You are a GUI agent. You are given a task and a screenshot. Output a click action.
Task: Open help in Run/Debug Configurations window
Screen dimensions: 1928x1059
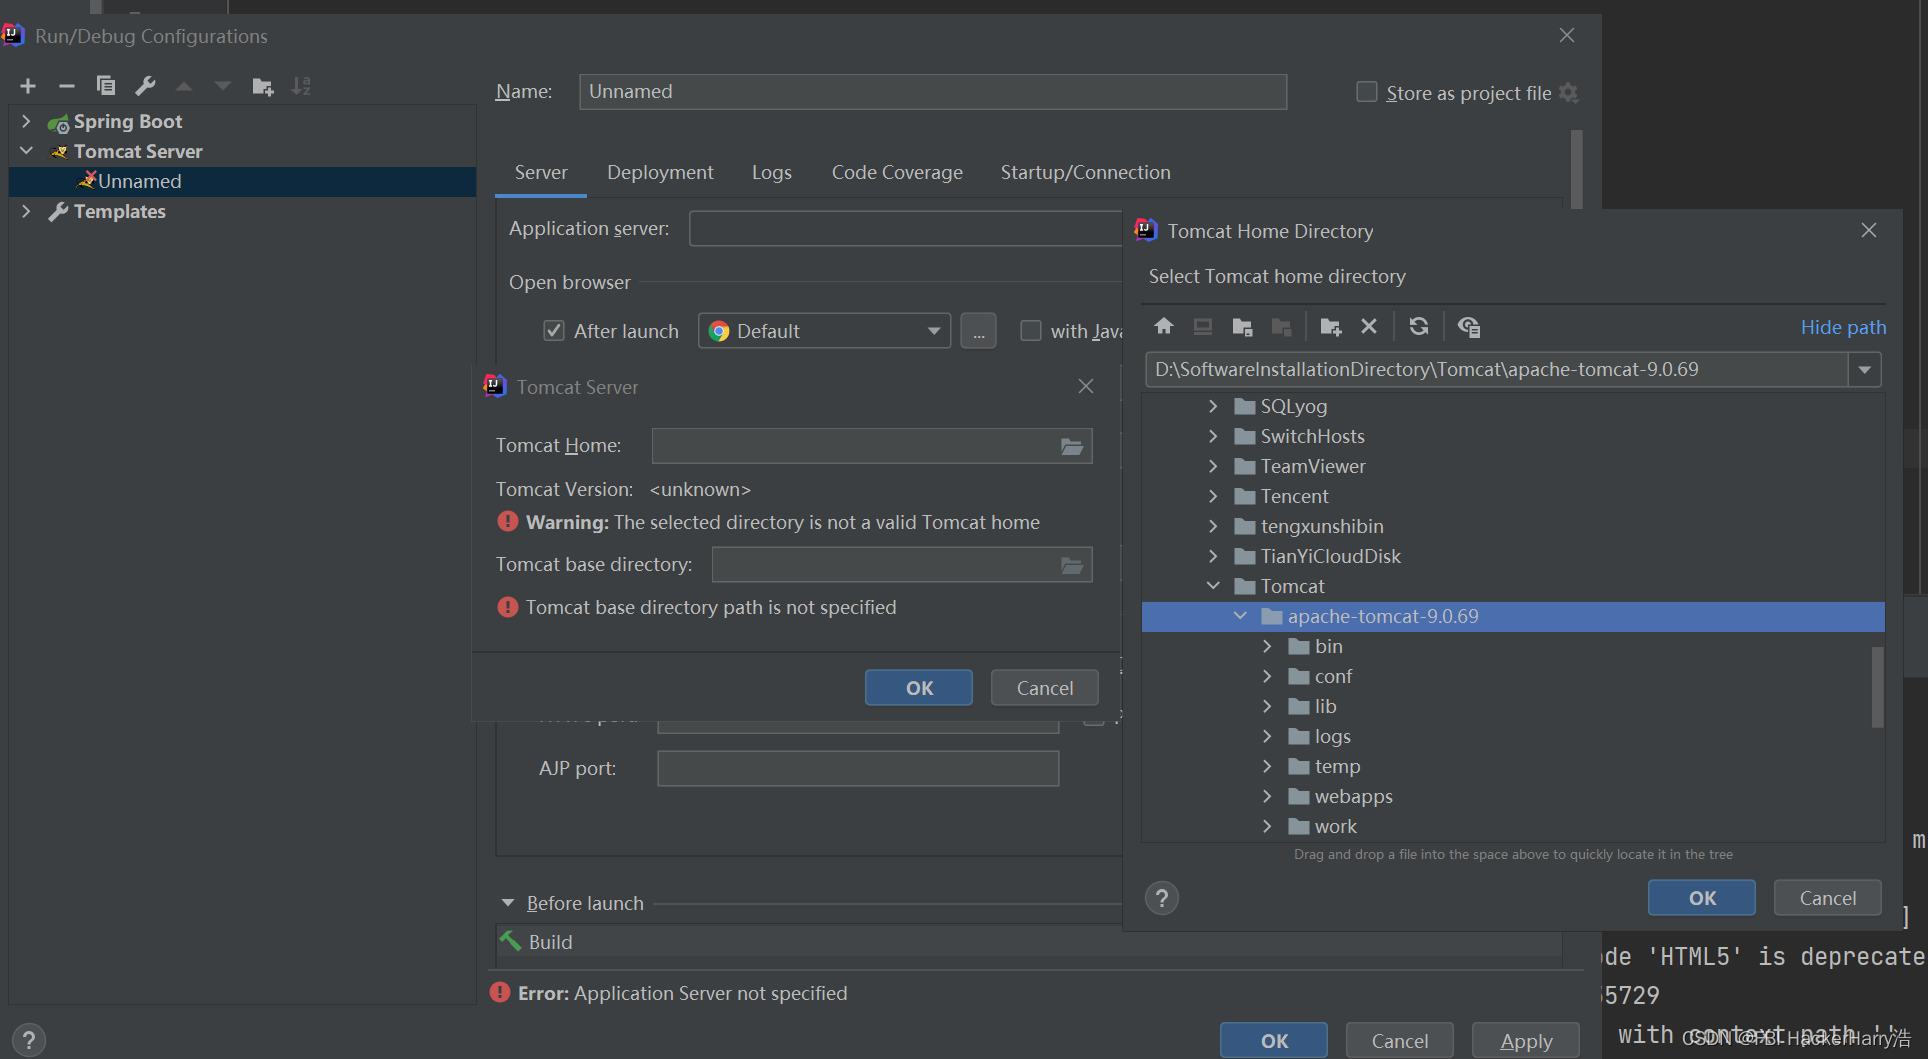pyautogui.click(x=29, y=1040)
